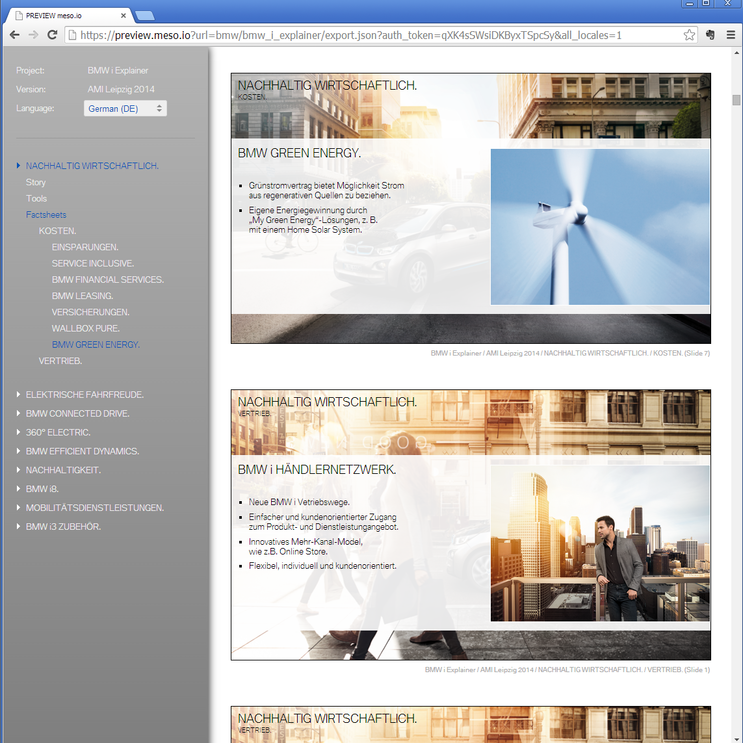Click the extension icon beside the star
Image resolution: width=743 pixels, height=743 pixels.
click(709, 34)
